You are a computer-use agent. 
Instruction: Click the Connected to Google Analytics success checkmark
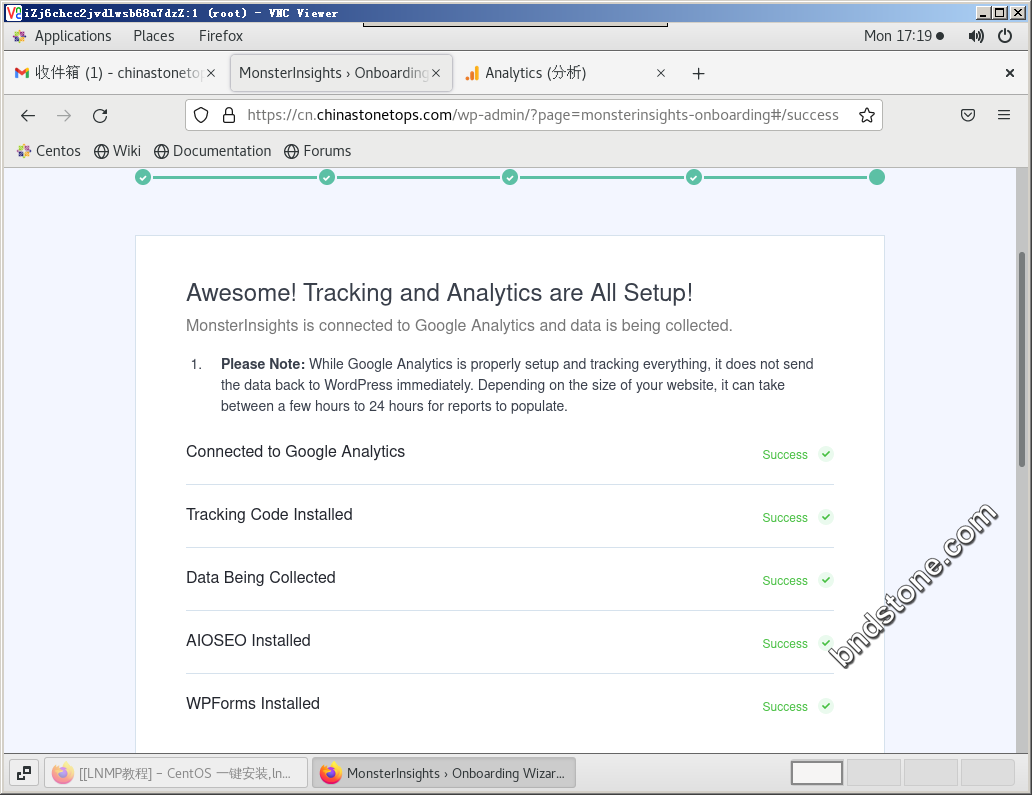click(826, 454)
